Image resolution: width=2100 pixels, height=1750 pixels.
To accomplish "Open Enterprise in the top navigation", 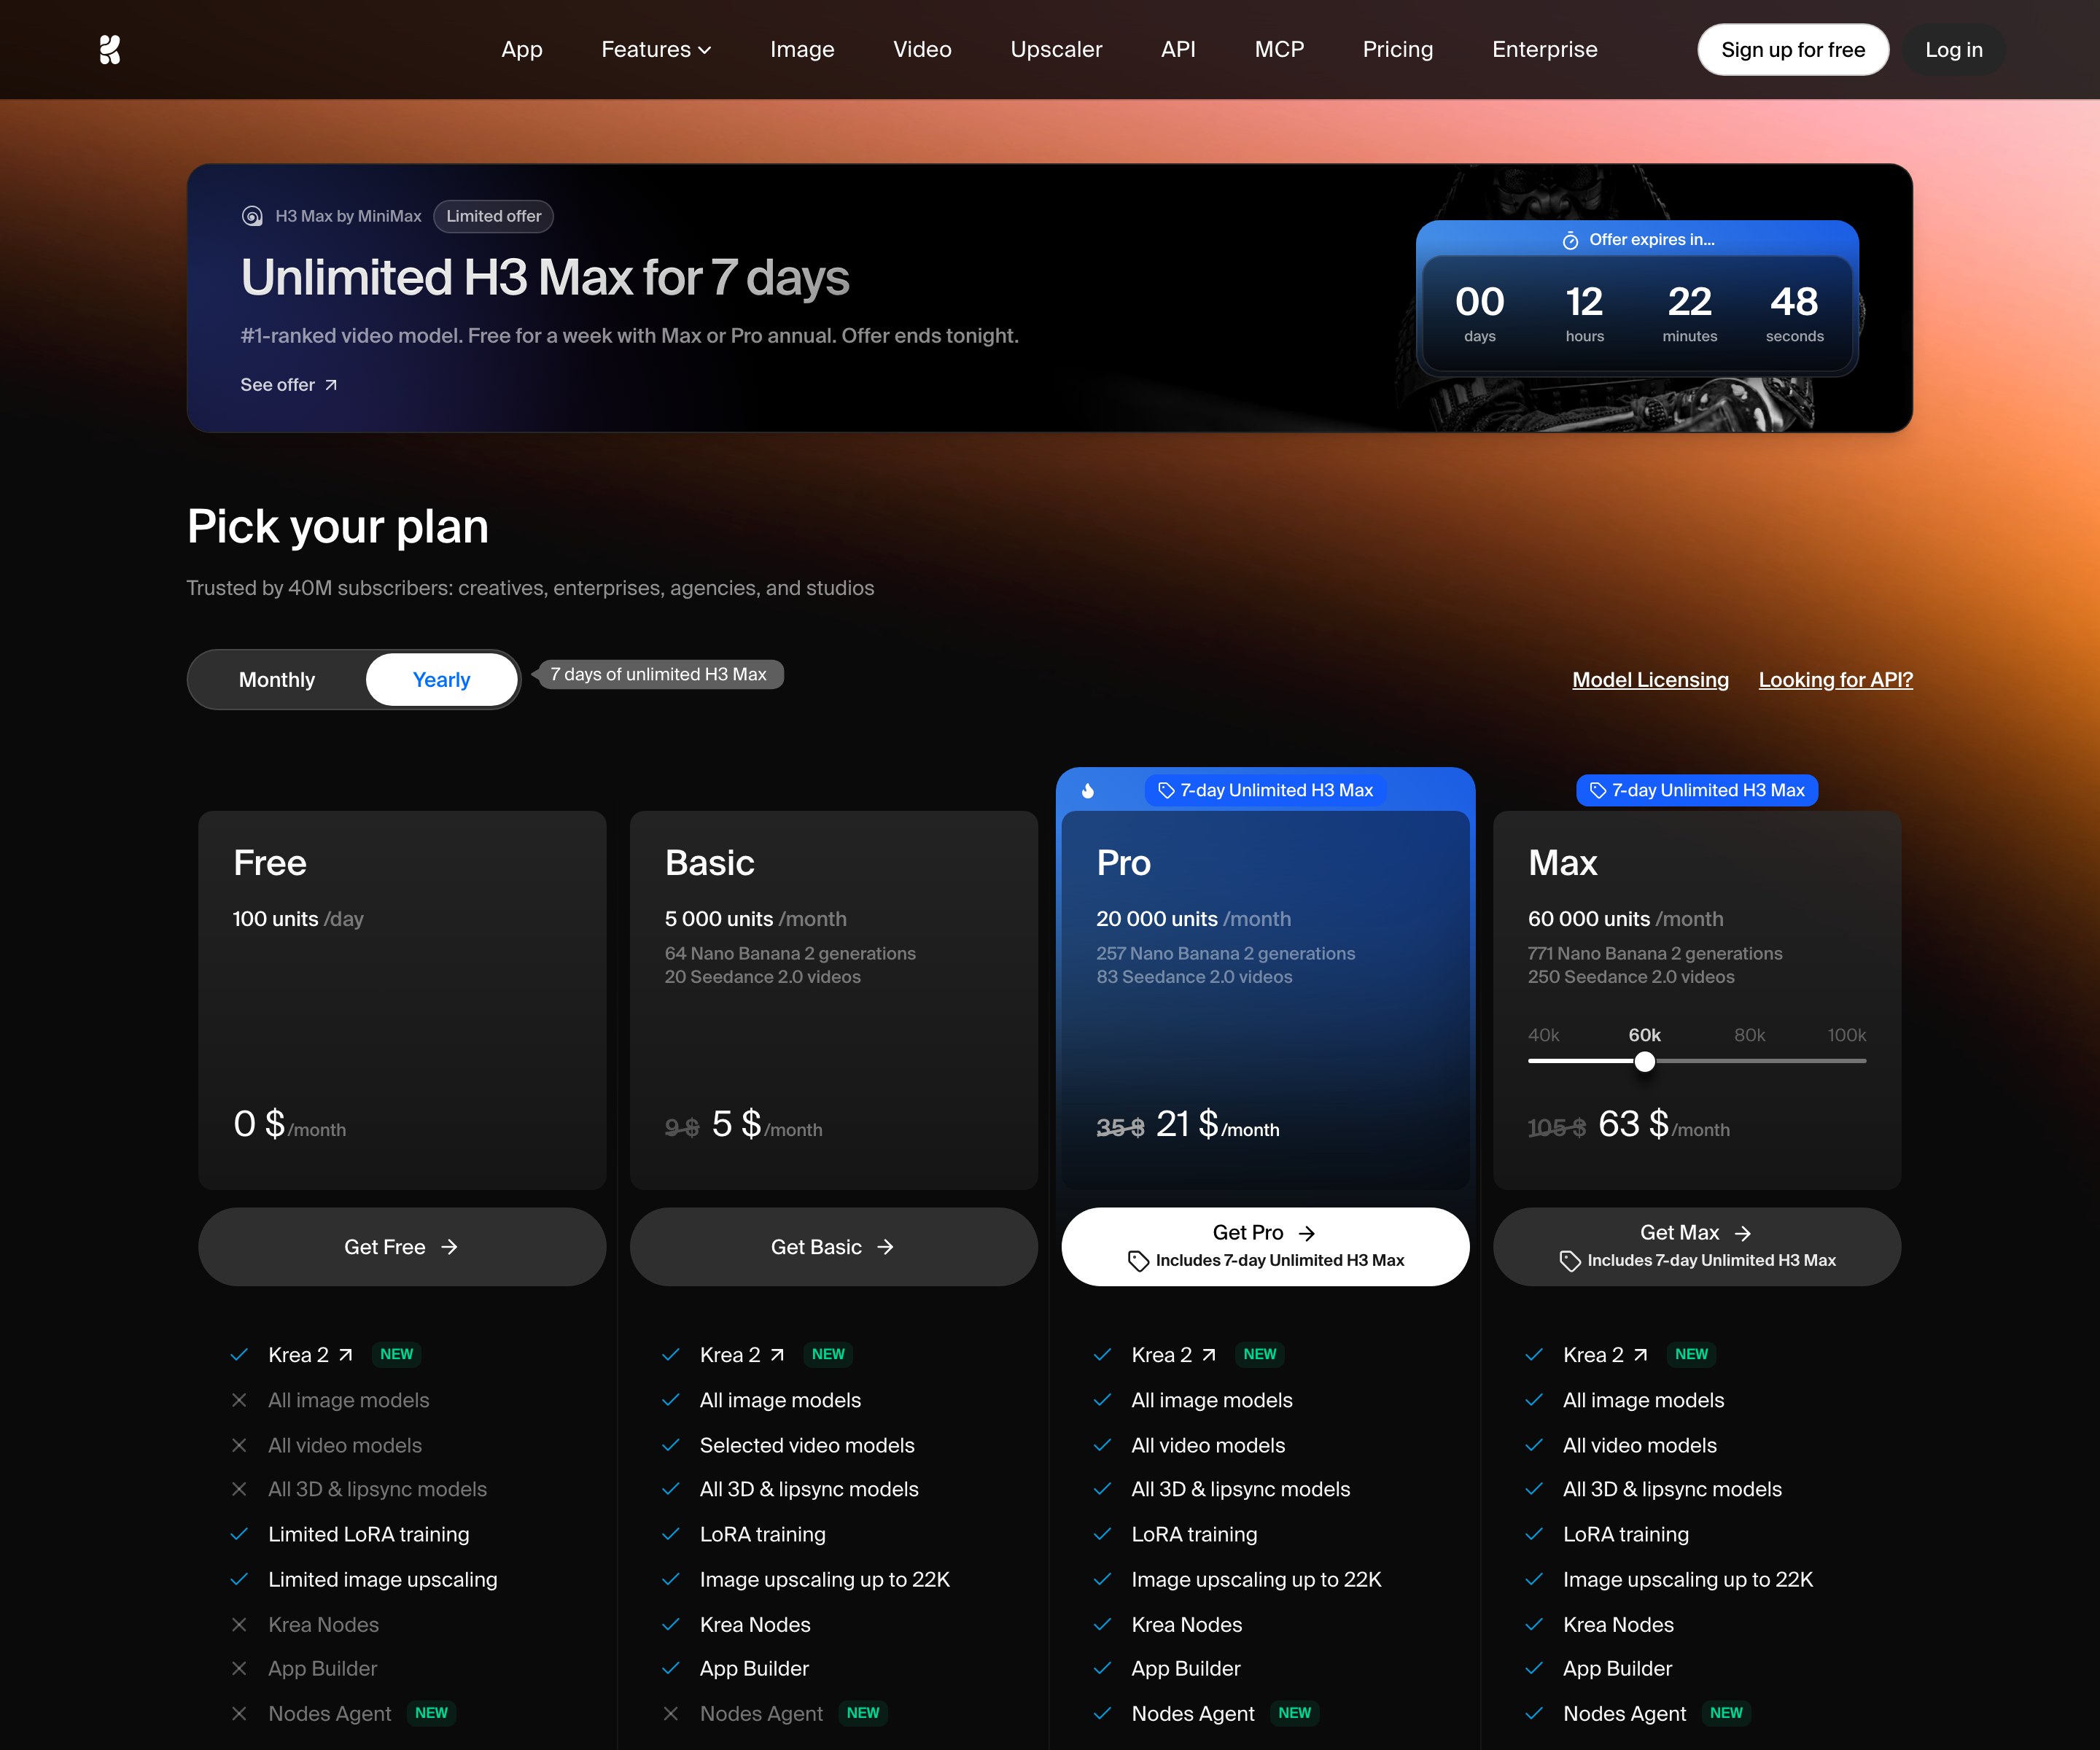I will tap(1545, 49).
